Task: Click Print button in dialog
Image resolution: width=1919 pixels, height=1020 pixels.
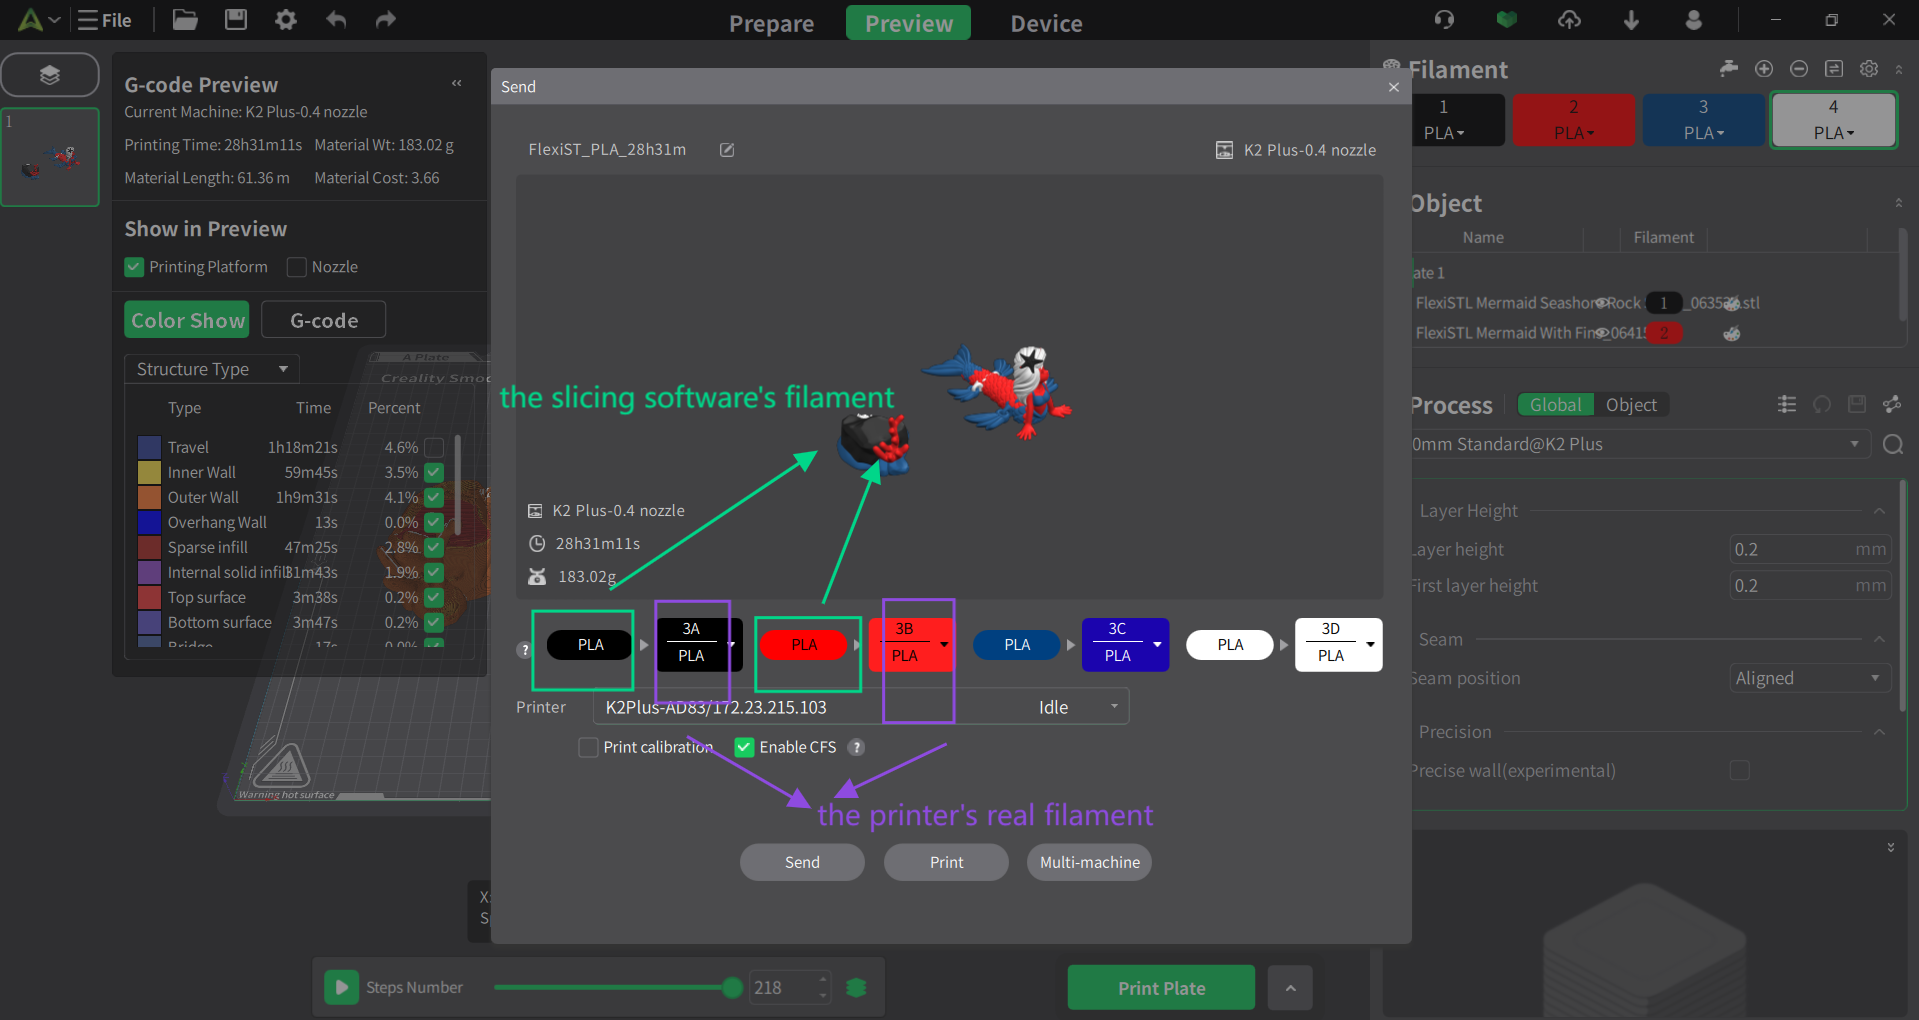Action: point(946,862)
